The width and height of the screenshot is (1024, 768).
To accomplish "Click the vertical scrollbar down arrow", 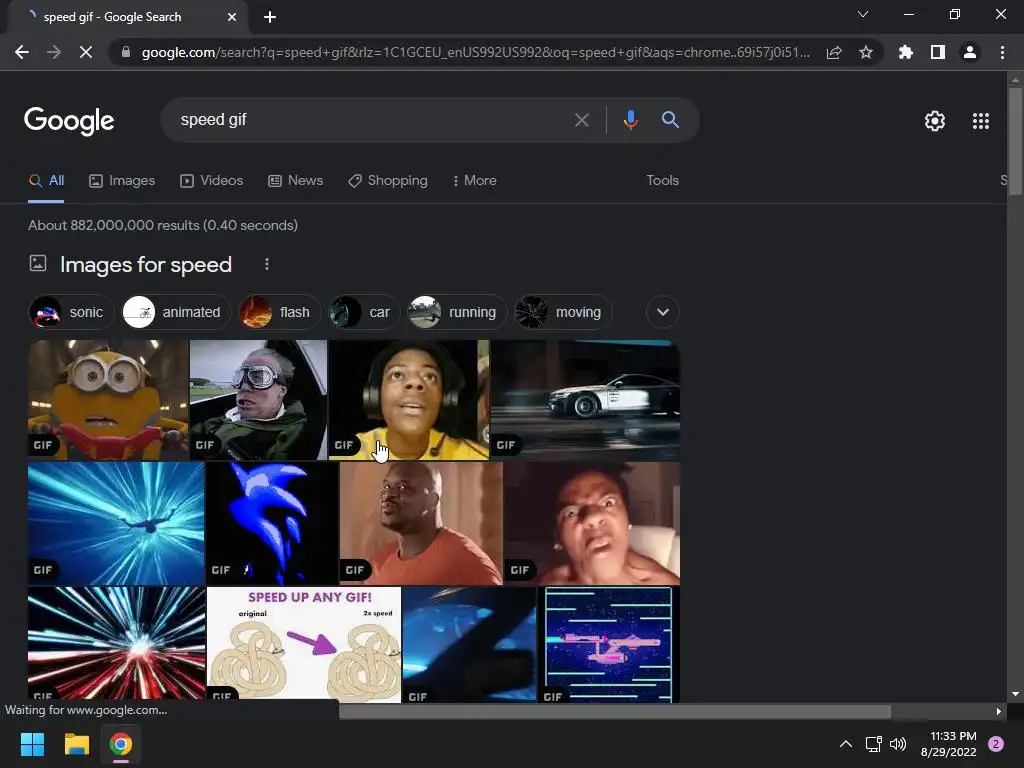I will coord(1015,694).
